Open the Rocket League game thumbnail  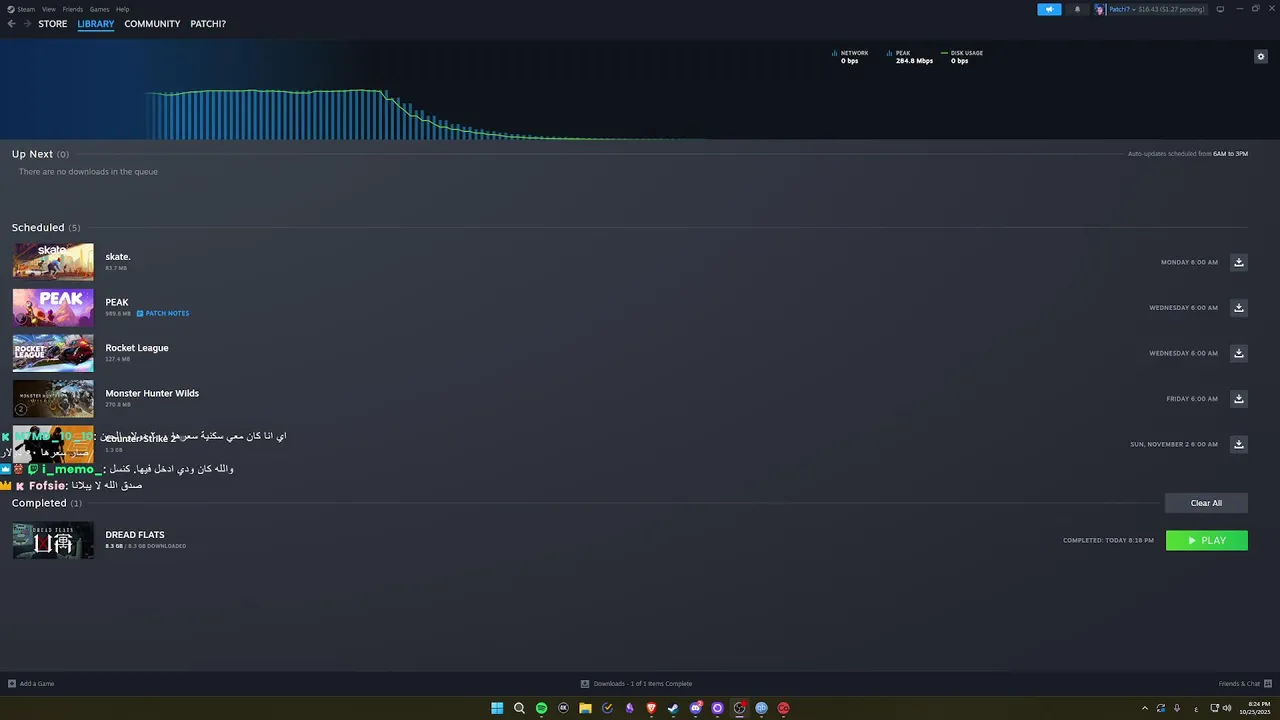(53, 353)
